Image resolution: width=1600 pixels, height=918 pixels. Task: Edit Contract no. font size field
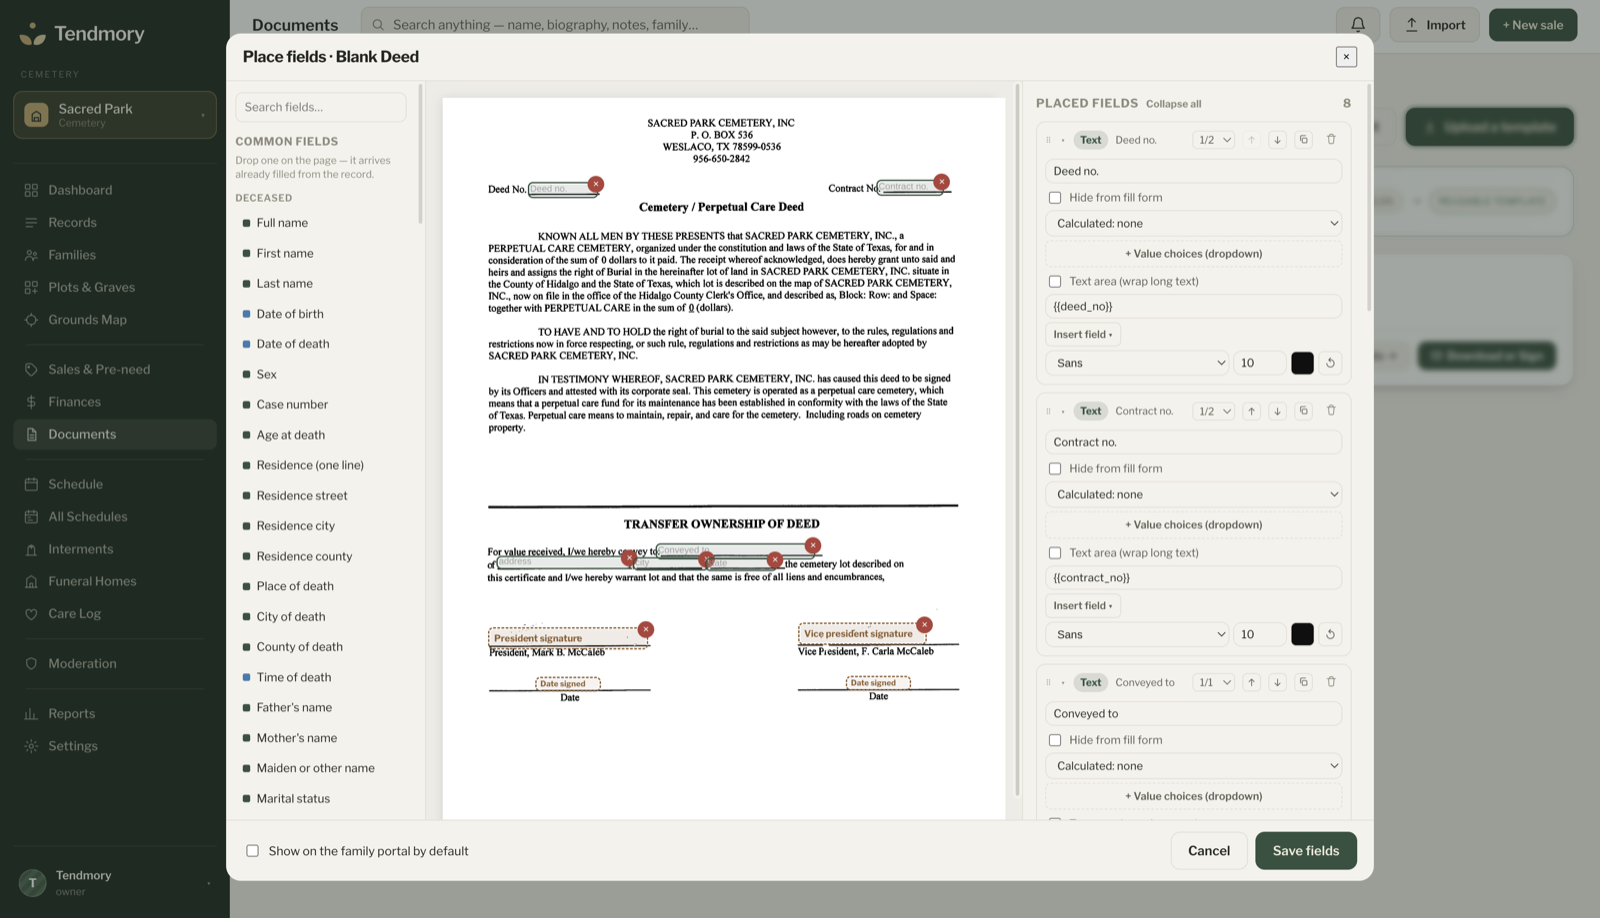point(1260,634)
